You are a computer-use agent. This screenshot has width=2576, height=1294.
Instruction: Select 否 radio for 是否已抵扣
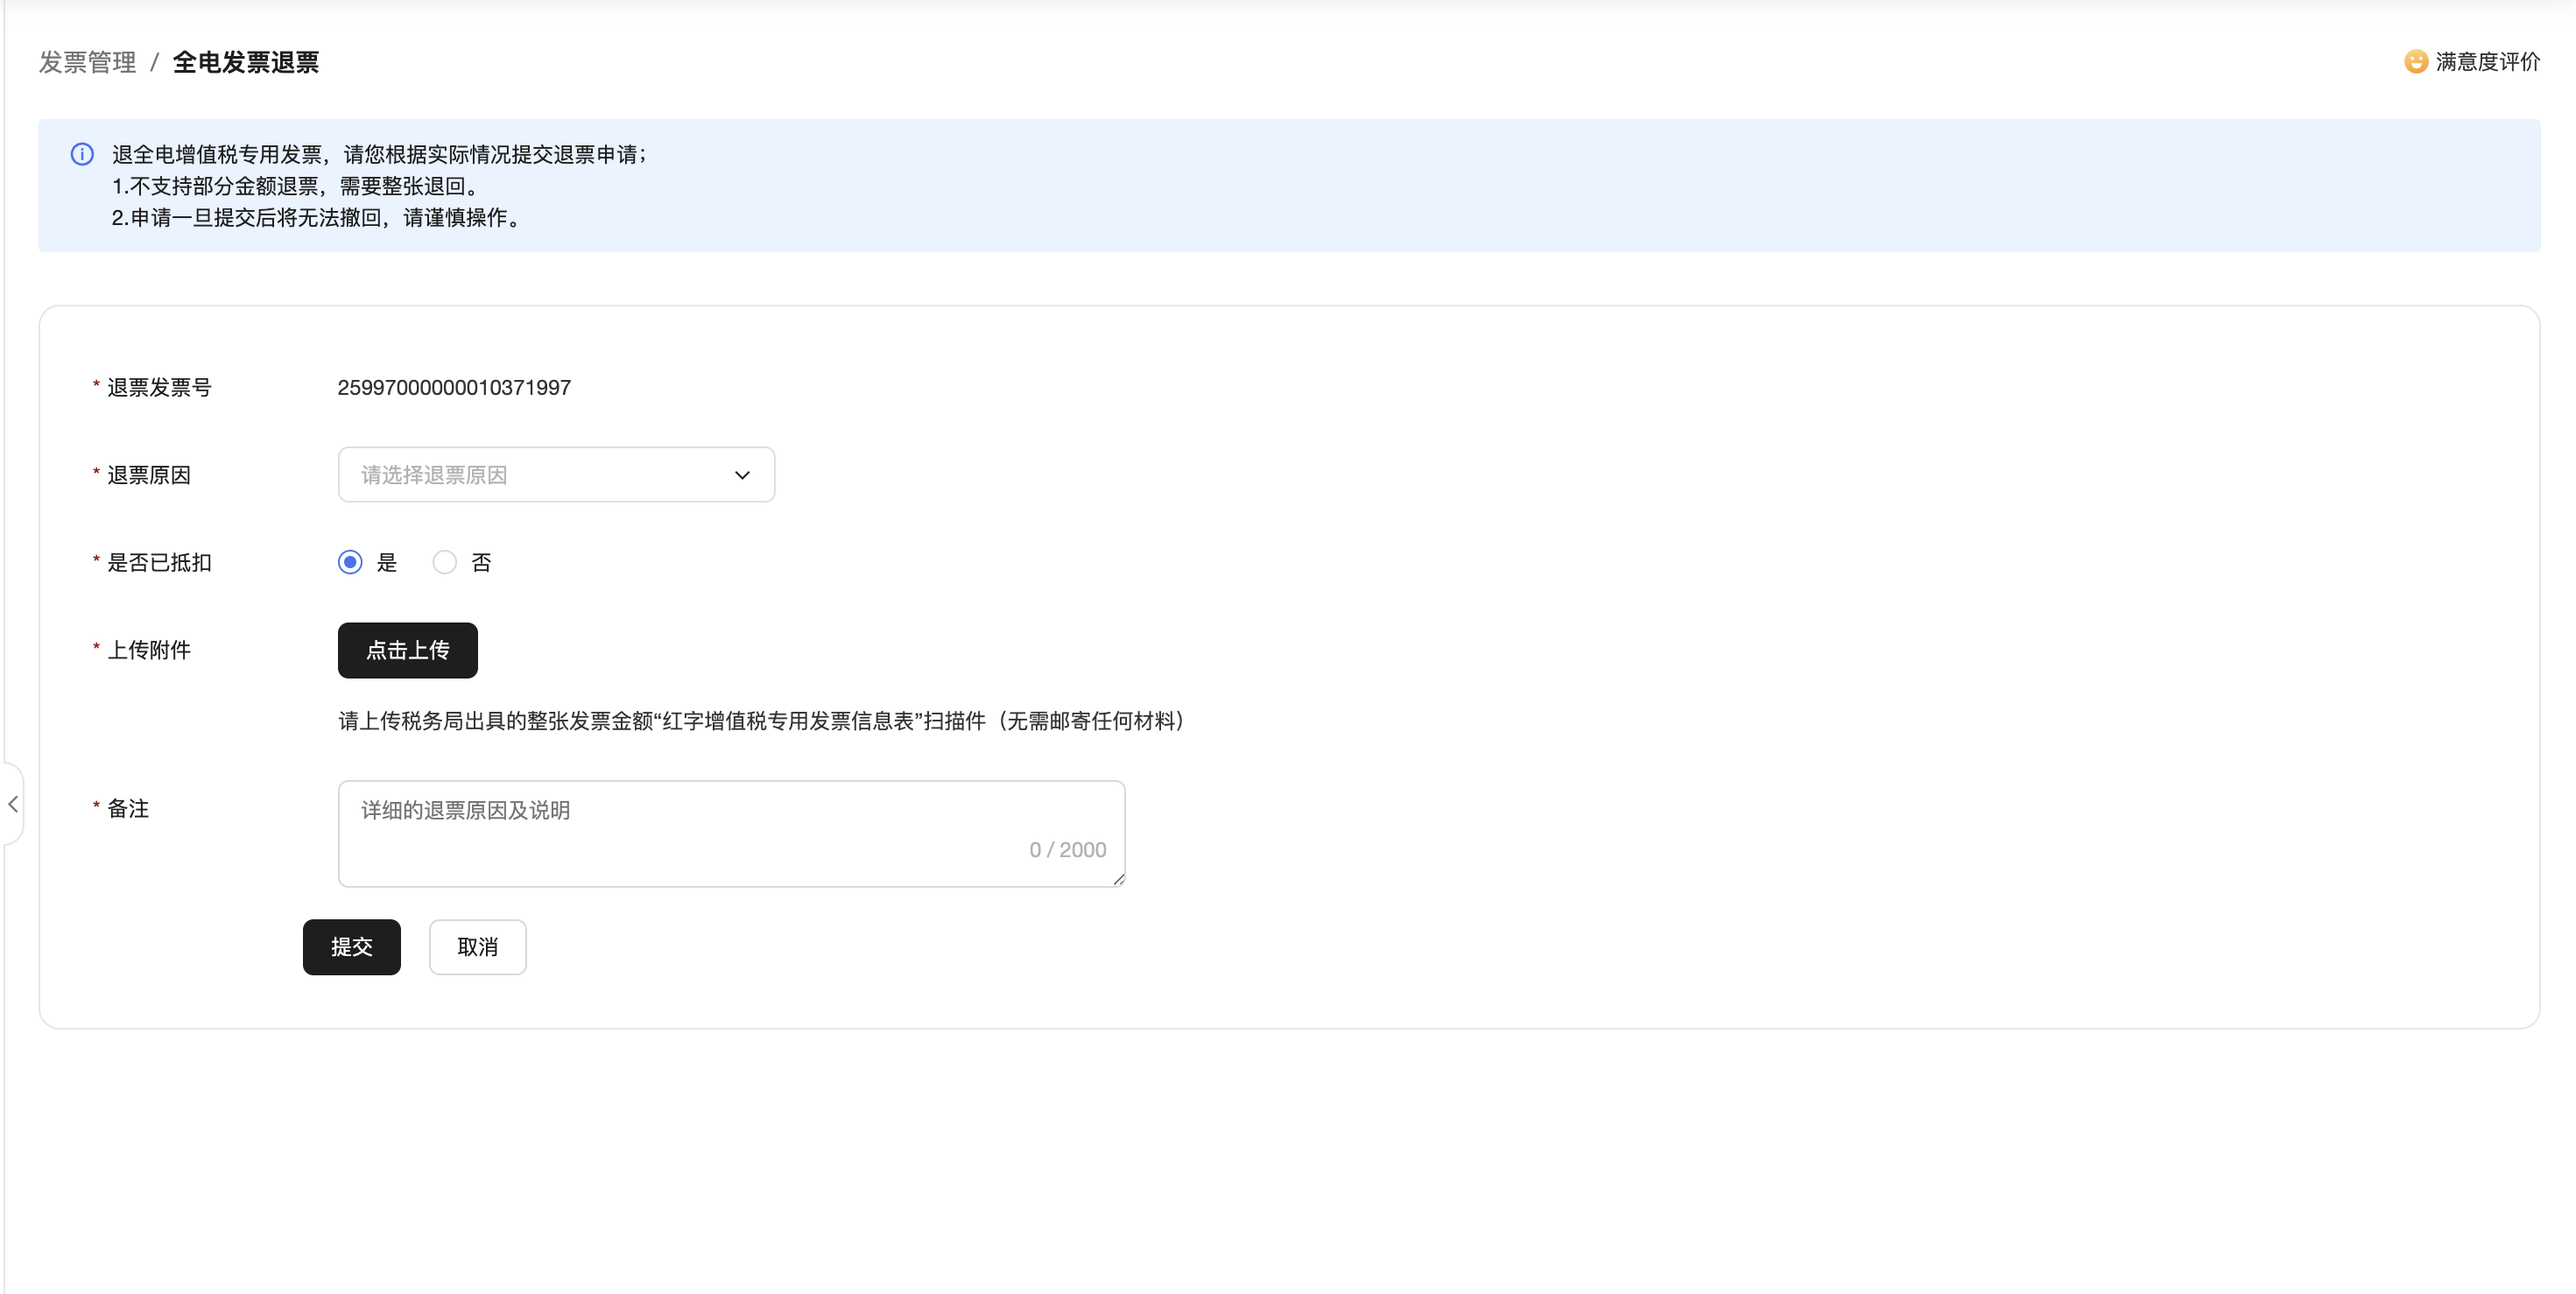(444, 562)
